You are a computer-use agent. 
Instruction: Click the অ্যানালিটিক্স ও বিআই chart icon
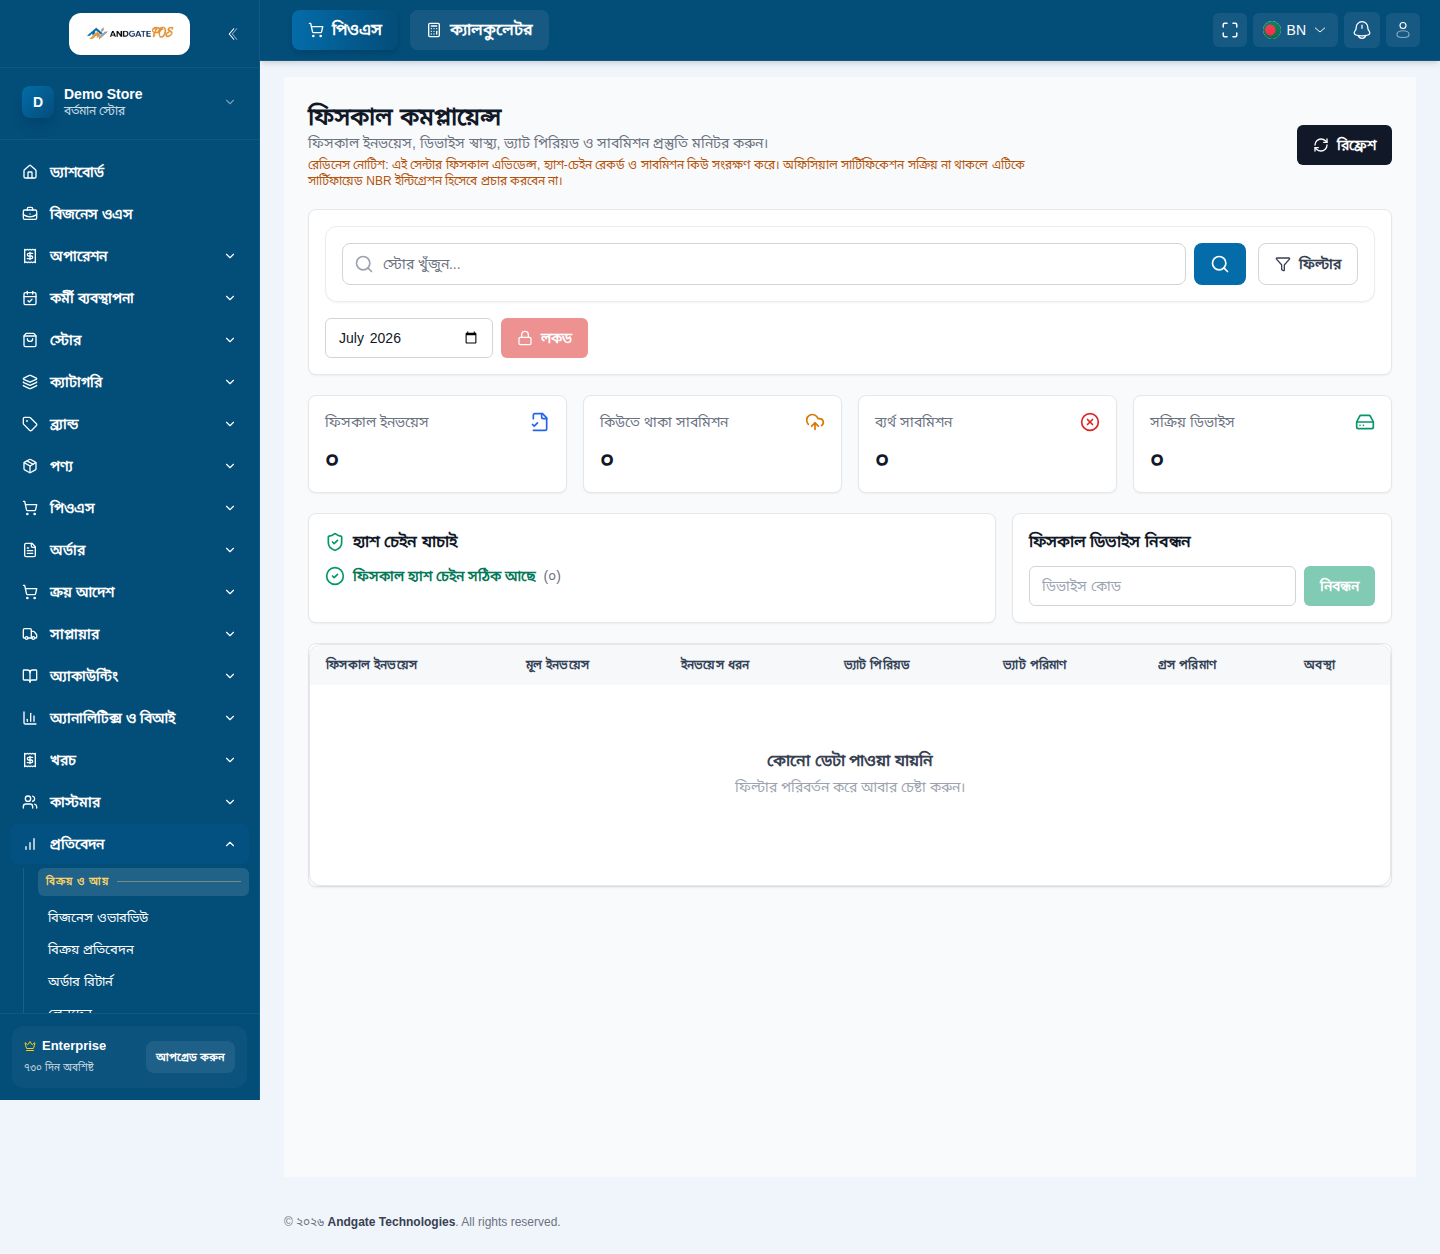[x=30, y=718]
